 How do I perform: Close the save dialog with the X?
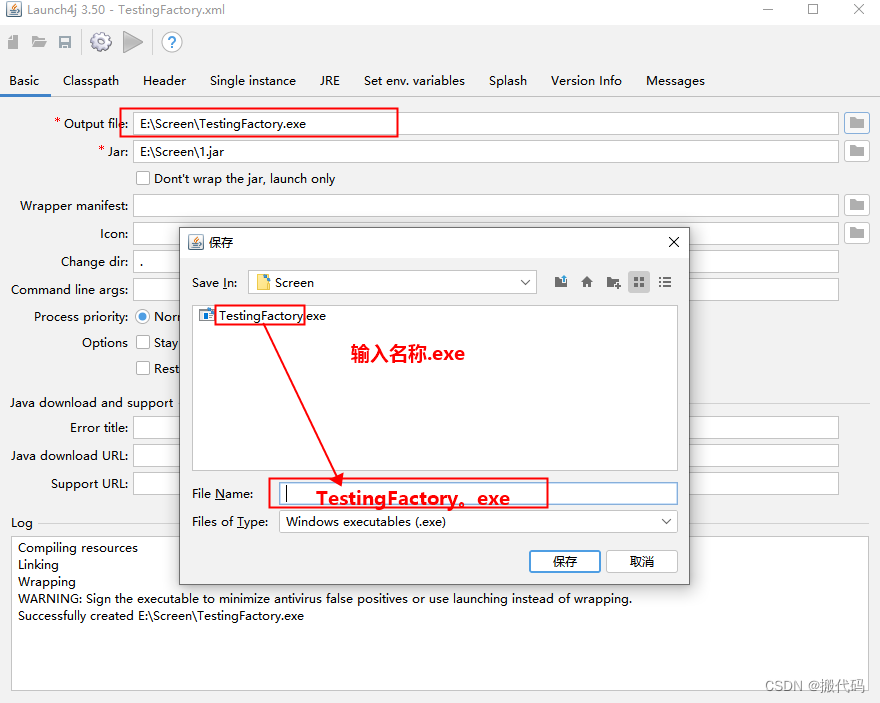pyautogui.click(x=673, y=242)
